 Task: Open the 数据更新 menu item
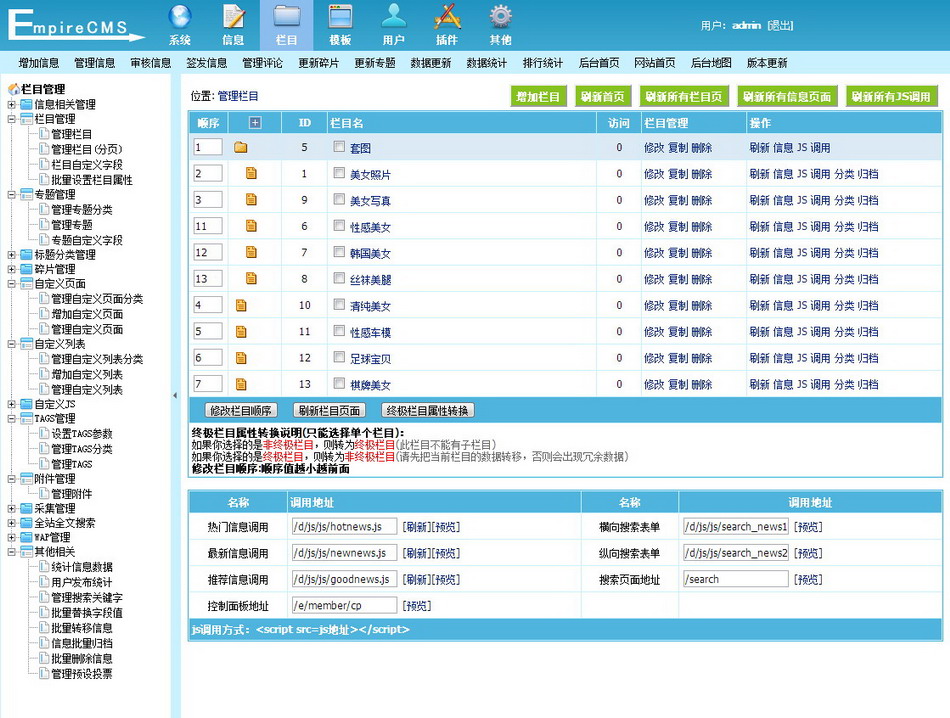pos(431,63)
